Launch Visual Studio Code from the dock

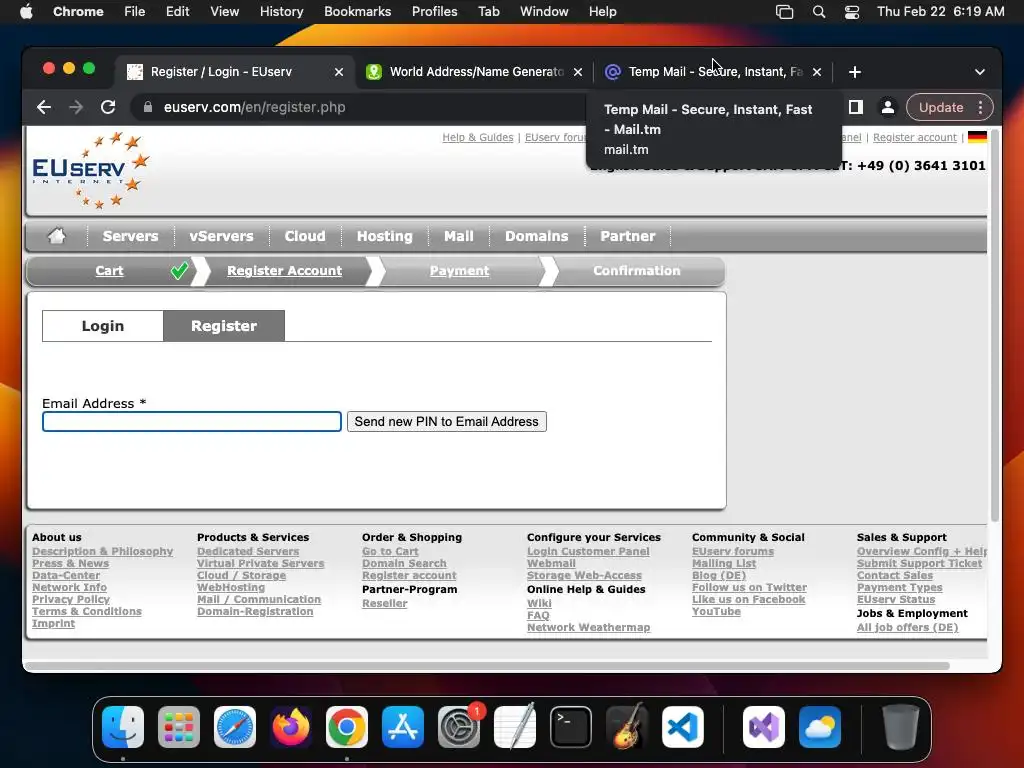(683, 727)
